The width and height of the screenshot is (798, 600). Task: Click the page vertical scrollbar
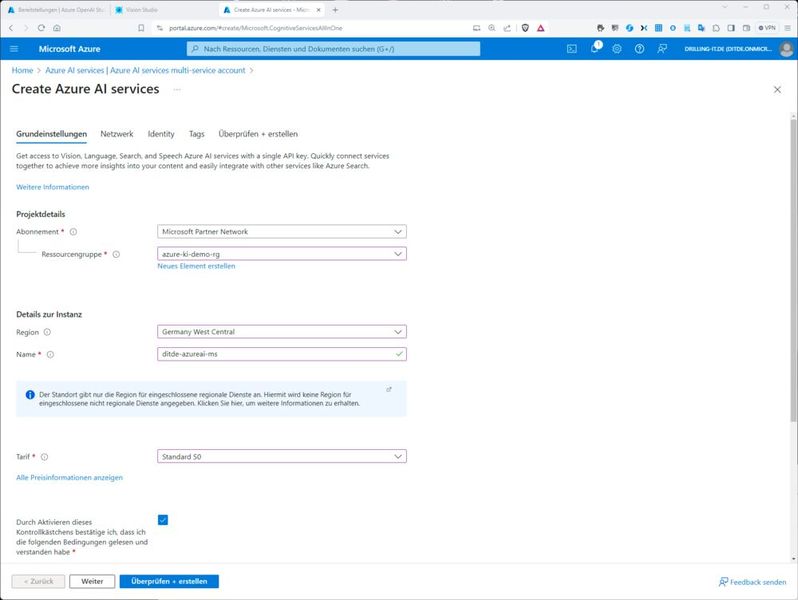(x=793, y=270)
